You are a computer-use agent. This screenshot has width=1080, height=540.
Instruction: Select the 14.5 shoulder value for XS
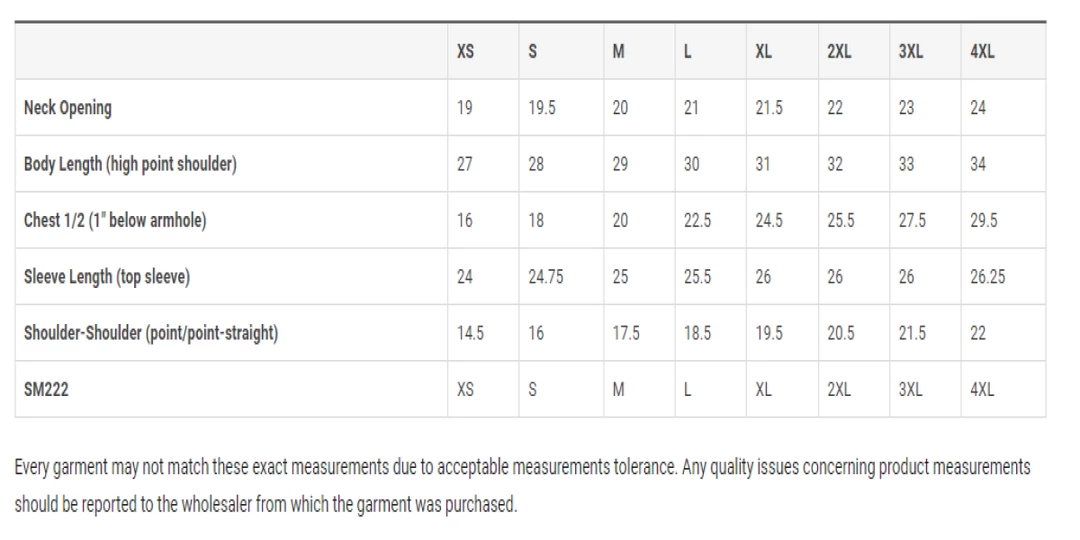[x=470, y=333]
